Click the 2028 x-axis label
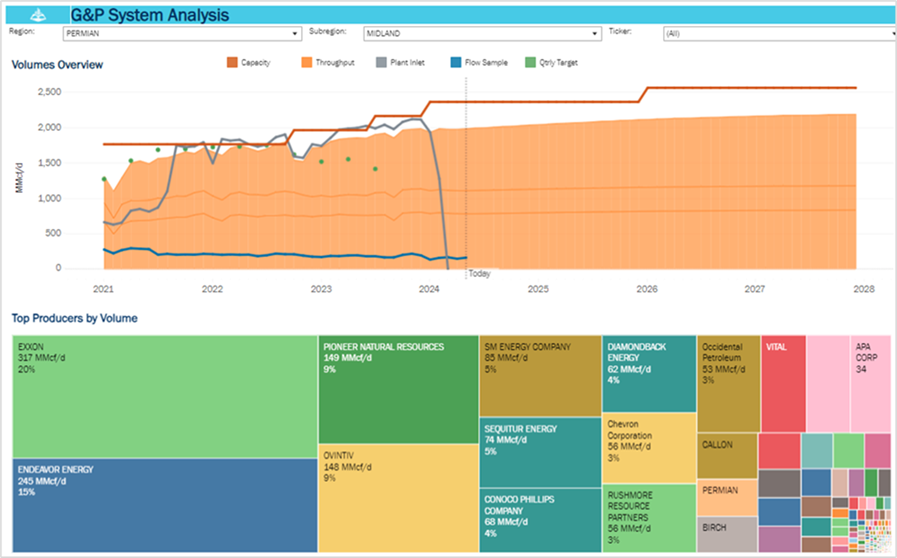This screenshot has height=558, width=897. point(864,289)
